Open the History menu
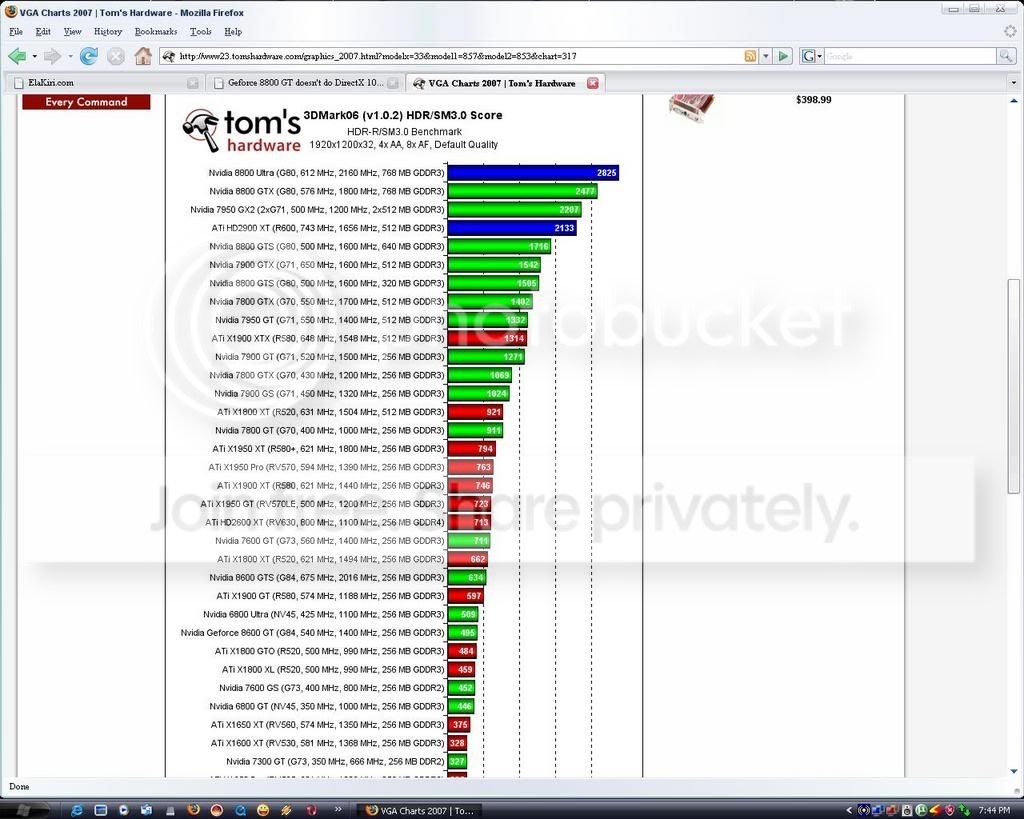1024x819 pixels. pyautogui.click(x=108, y=31)
